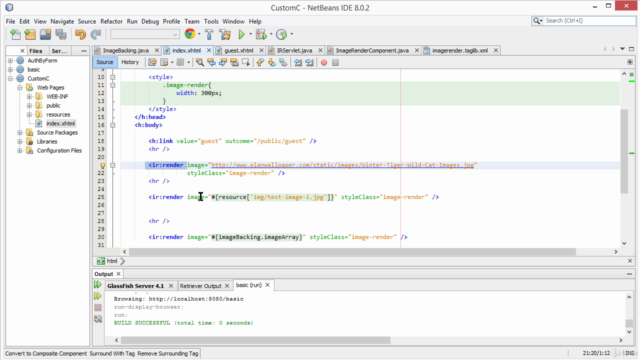This screenshot has width=640, height=360.
Task: Switch to guest.xhtml tab
Action: click(238, 50)
